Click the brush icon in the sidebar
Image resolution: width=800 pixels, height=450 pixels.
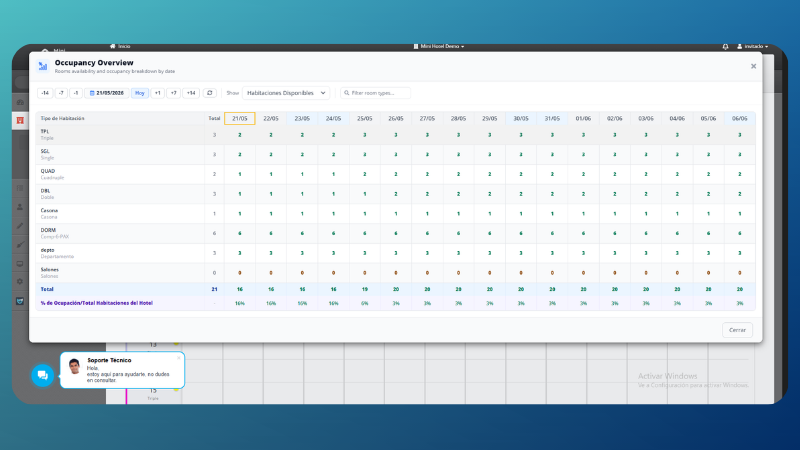20,245
